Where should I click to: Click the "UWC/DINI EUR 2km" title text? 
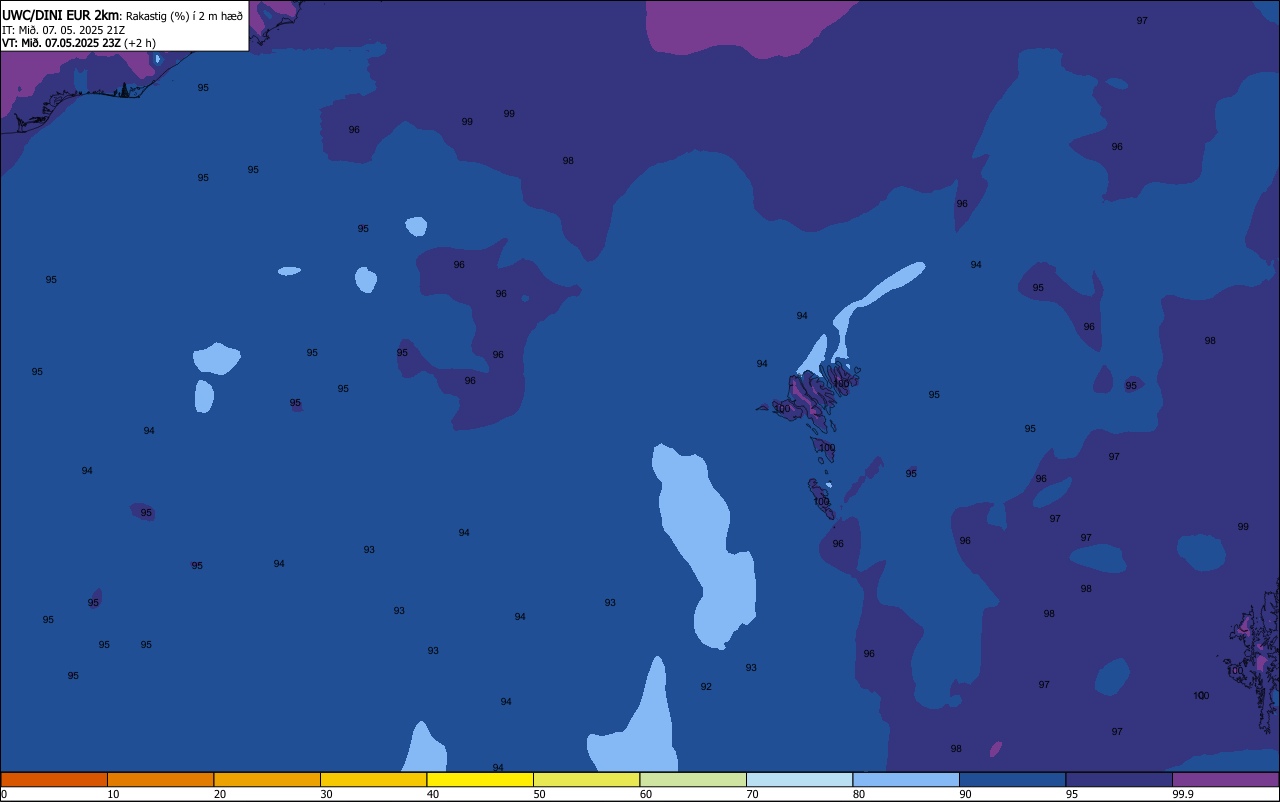pyautogui.click(x=61, y=15)
